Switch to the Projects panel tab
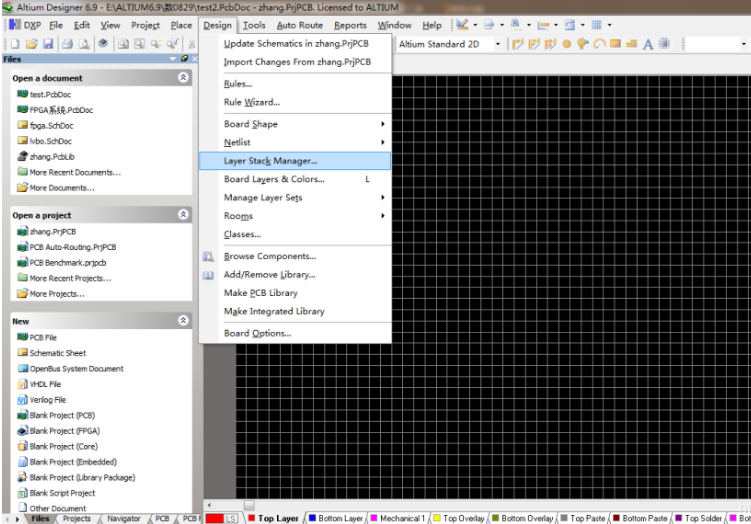 coord(77,518)
